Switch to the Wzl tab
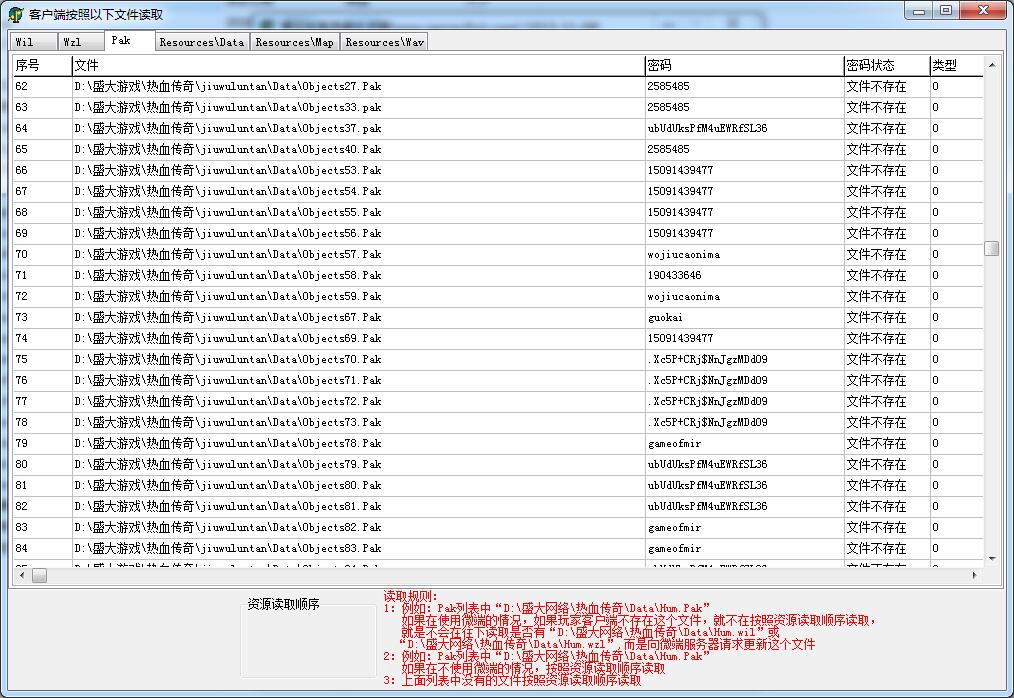 point(81,42)
